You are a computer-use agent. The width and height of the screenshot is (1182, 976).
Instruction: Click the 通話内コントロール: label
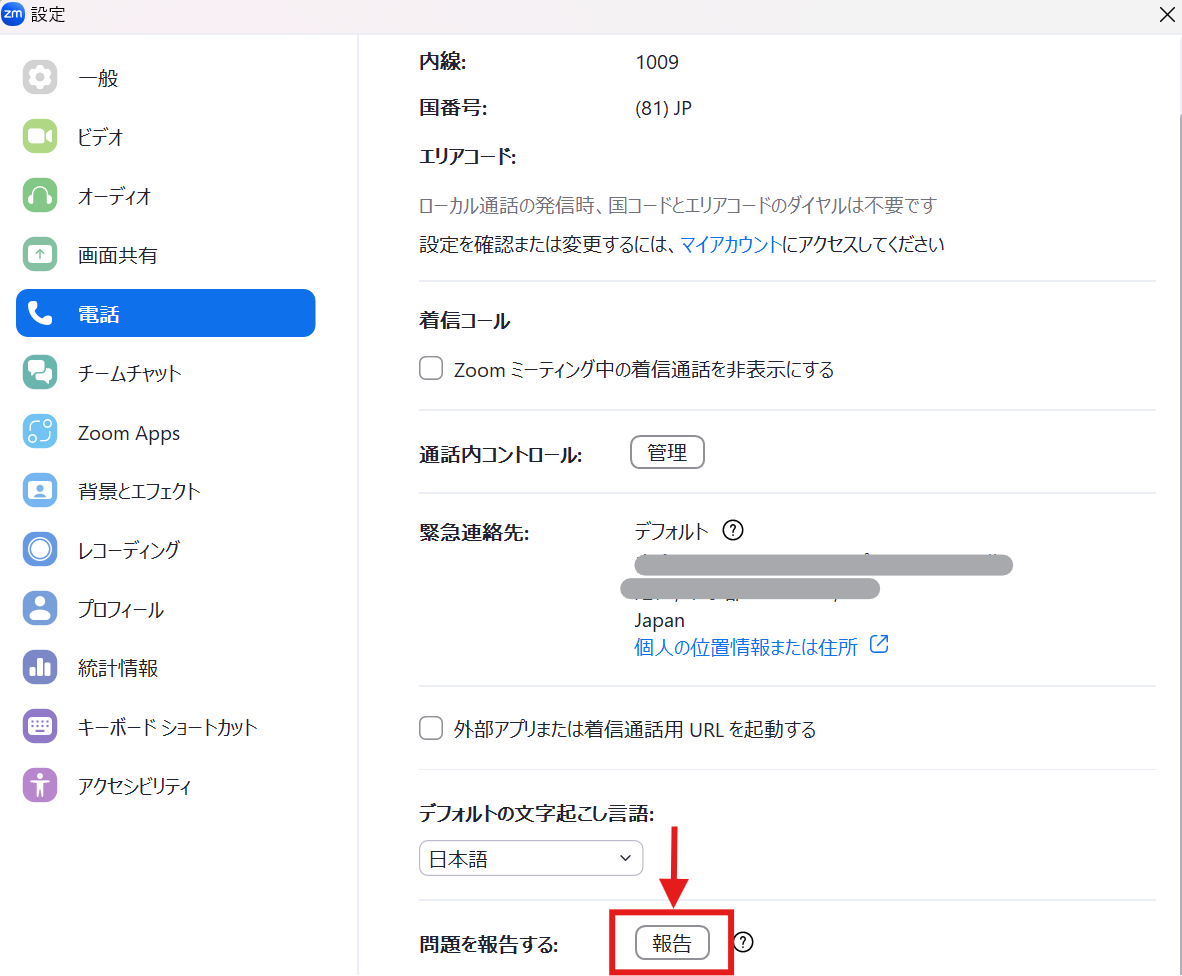[x=501, y=454]
